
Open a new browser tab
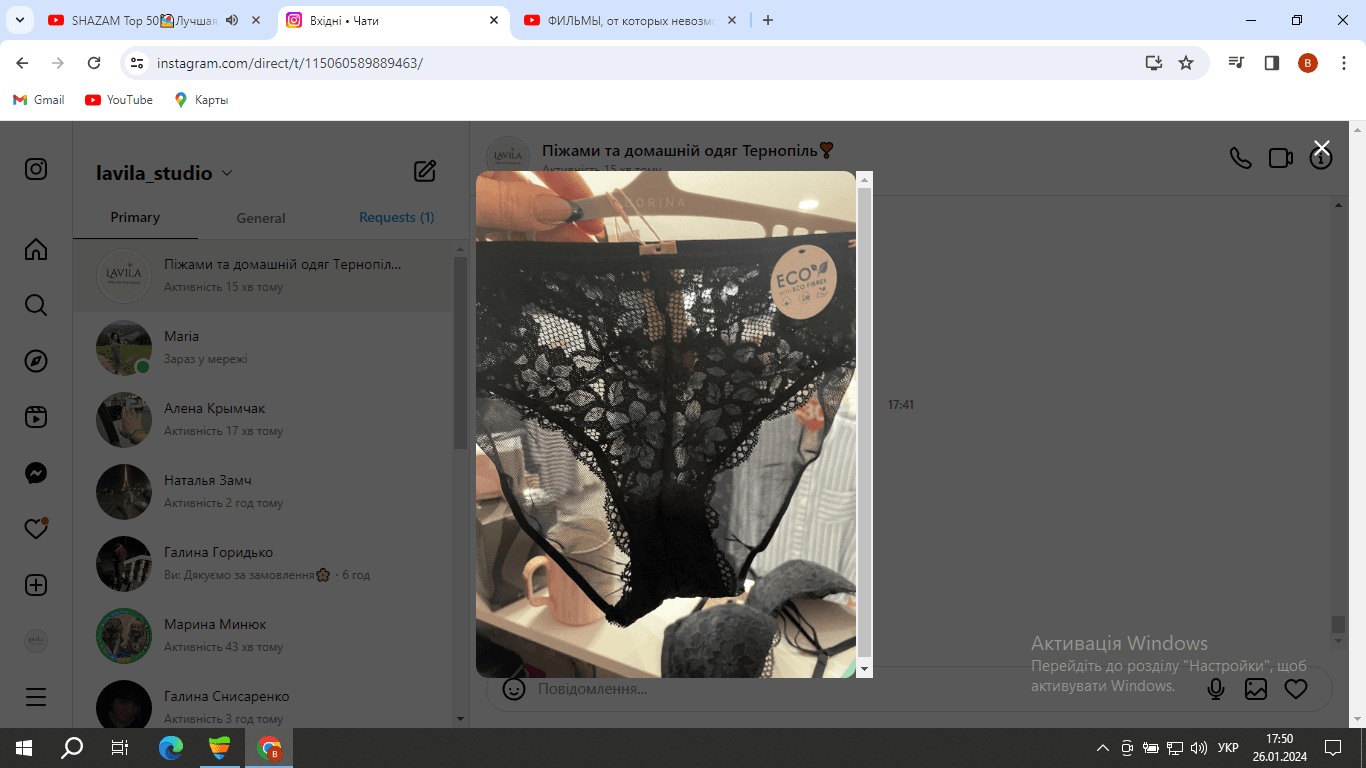(x=768, y=20)
